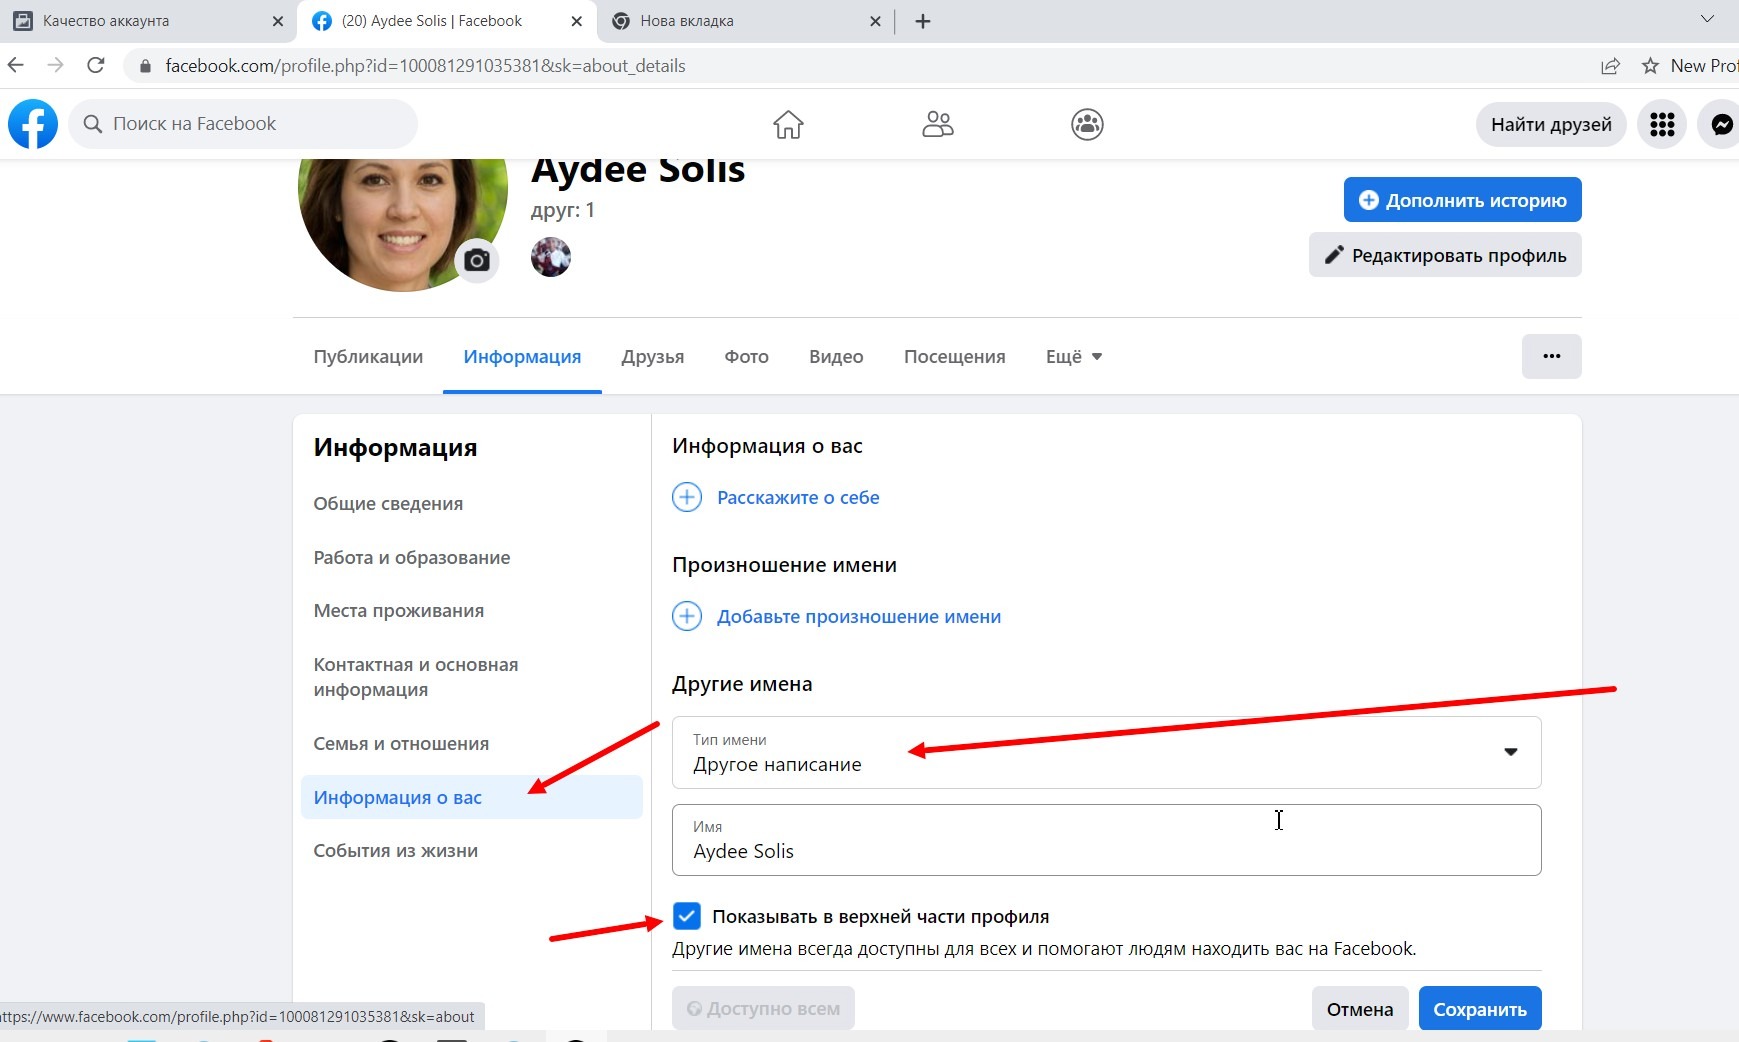Click the Найти друзей button

click(x=1551, y=124)
